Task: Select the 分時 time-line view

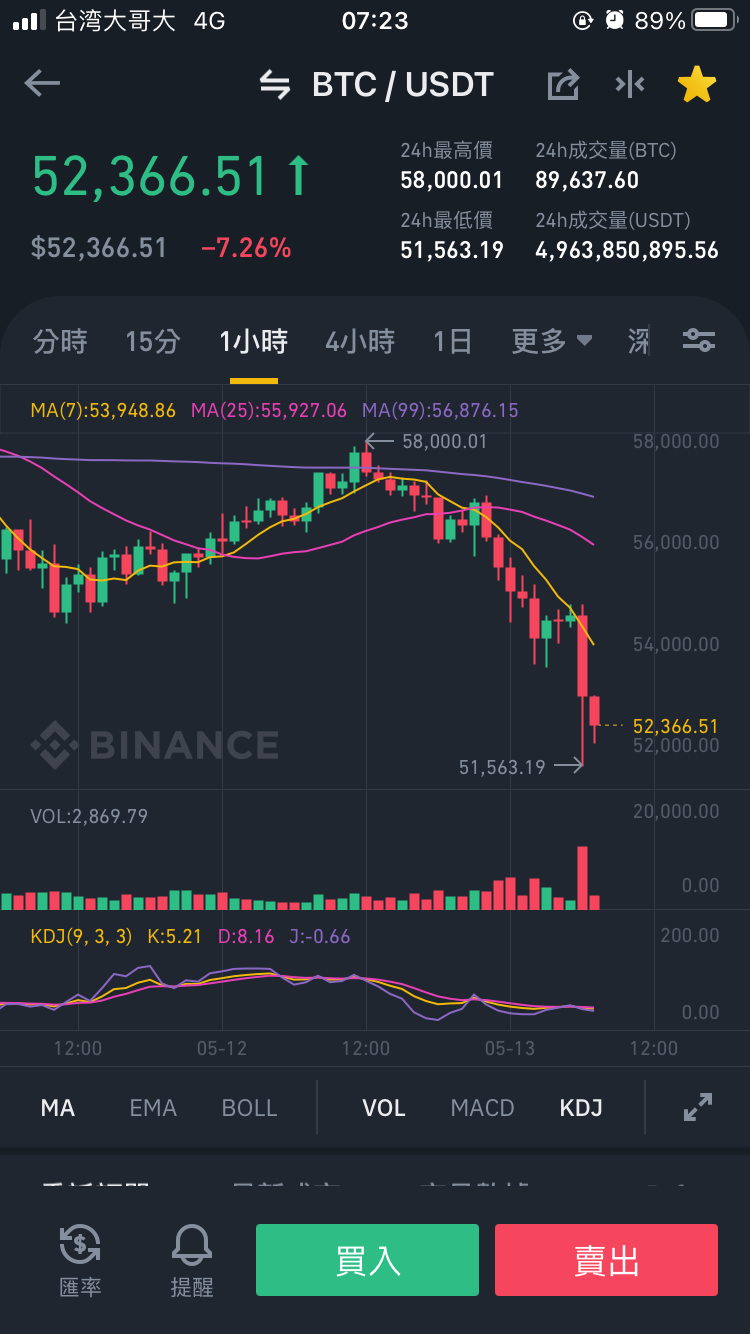Action: click(x=60, y=341)
